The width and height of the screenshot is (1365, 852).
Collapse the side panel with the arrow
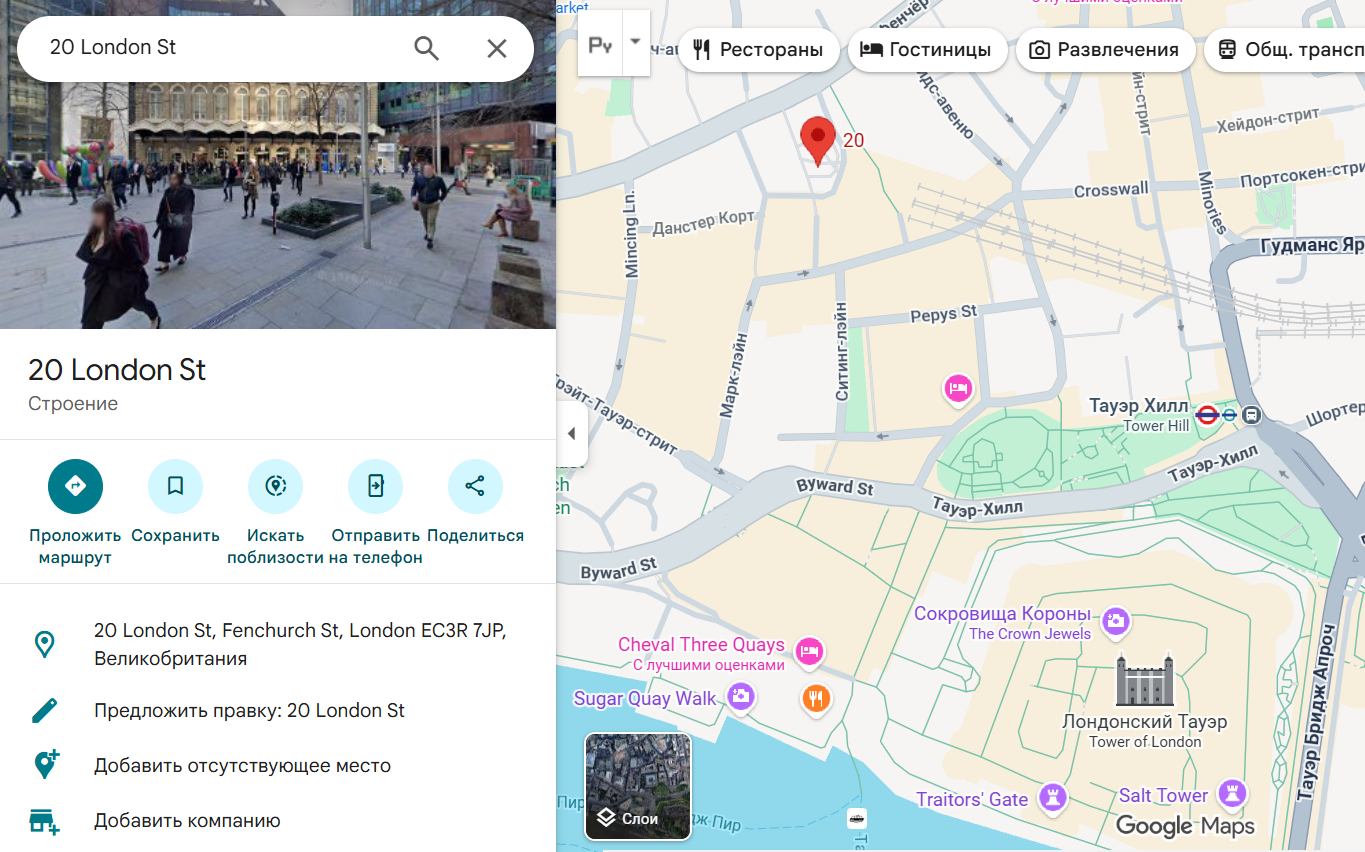click(x=572, y=433)
